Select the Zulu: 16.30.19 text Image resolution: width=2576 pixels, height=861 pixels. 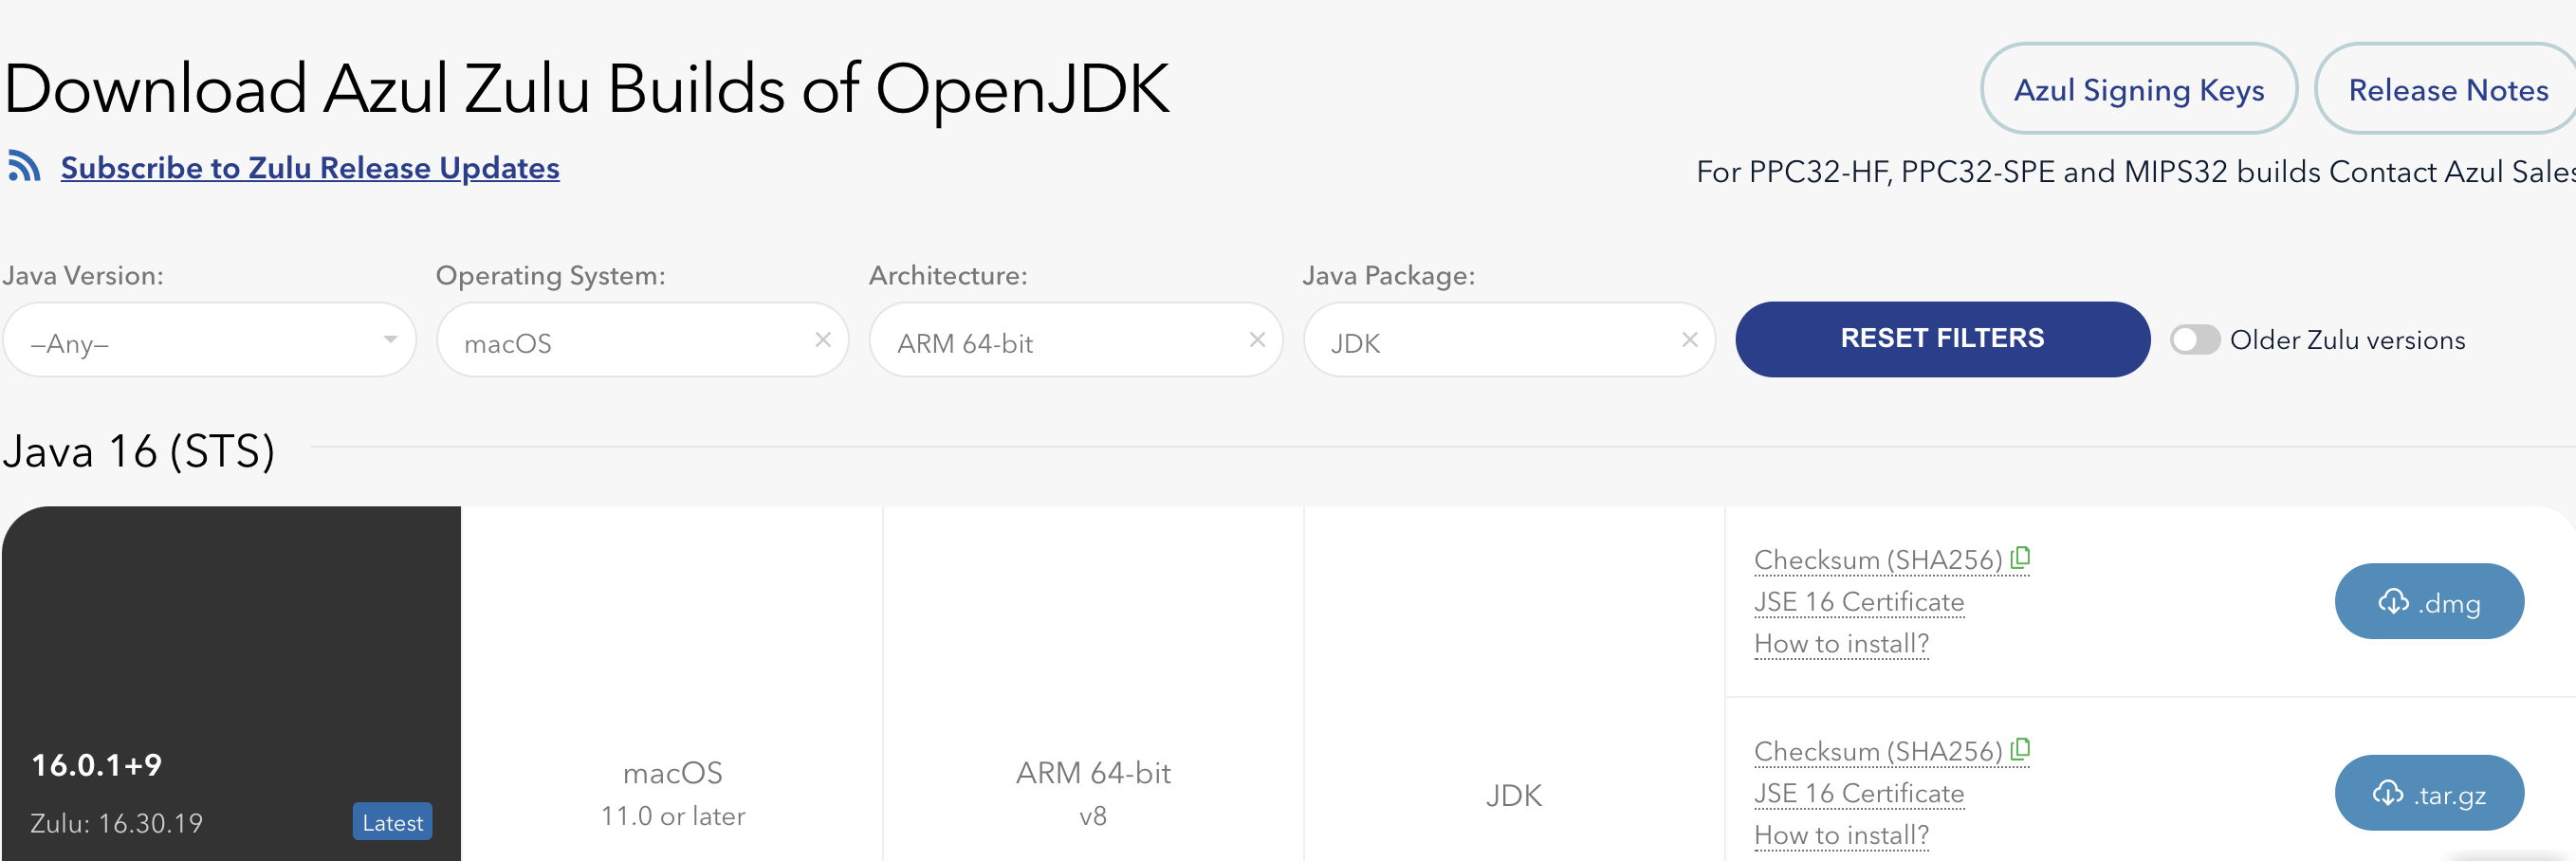coord(116,823)
